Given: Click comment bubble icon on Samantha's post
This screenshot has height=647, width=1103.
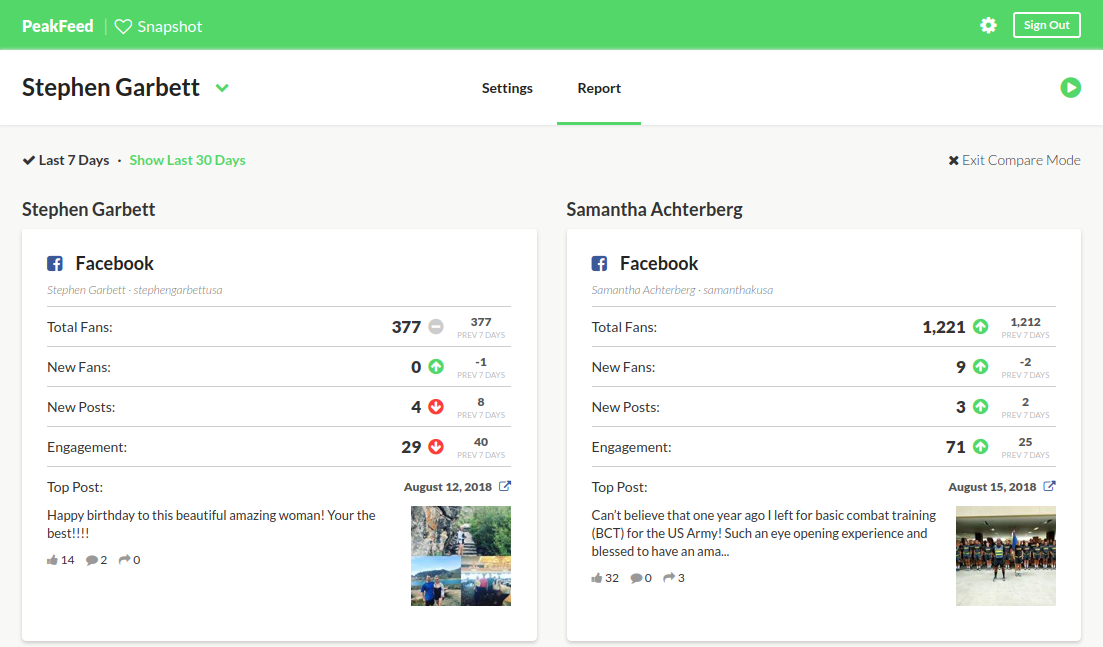Looking at the screenshot, I should [636, 579].
